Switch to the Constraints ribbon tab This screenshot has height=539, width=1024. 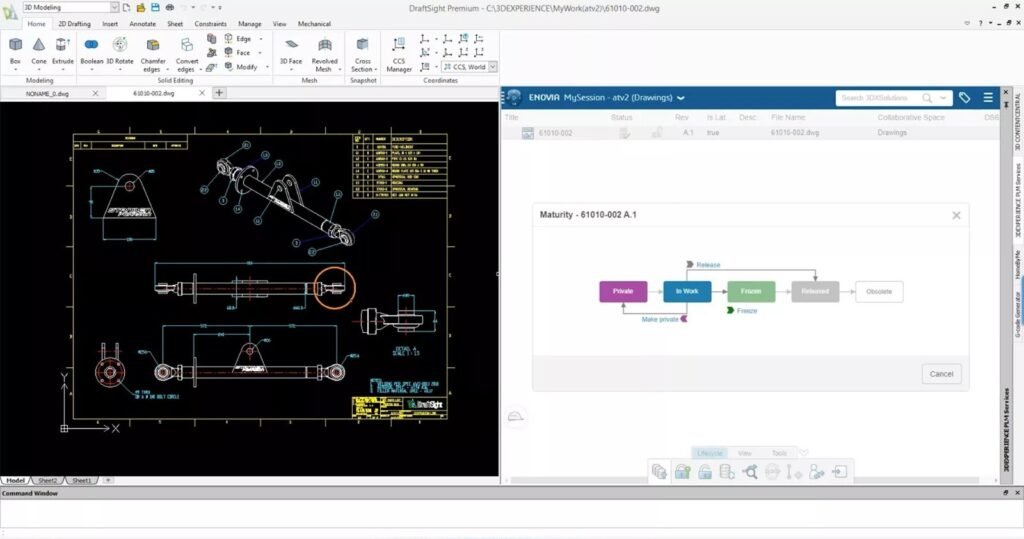coord(210,24)
